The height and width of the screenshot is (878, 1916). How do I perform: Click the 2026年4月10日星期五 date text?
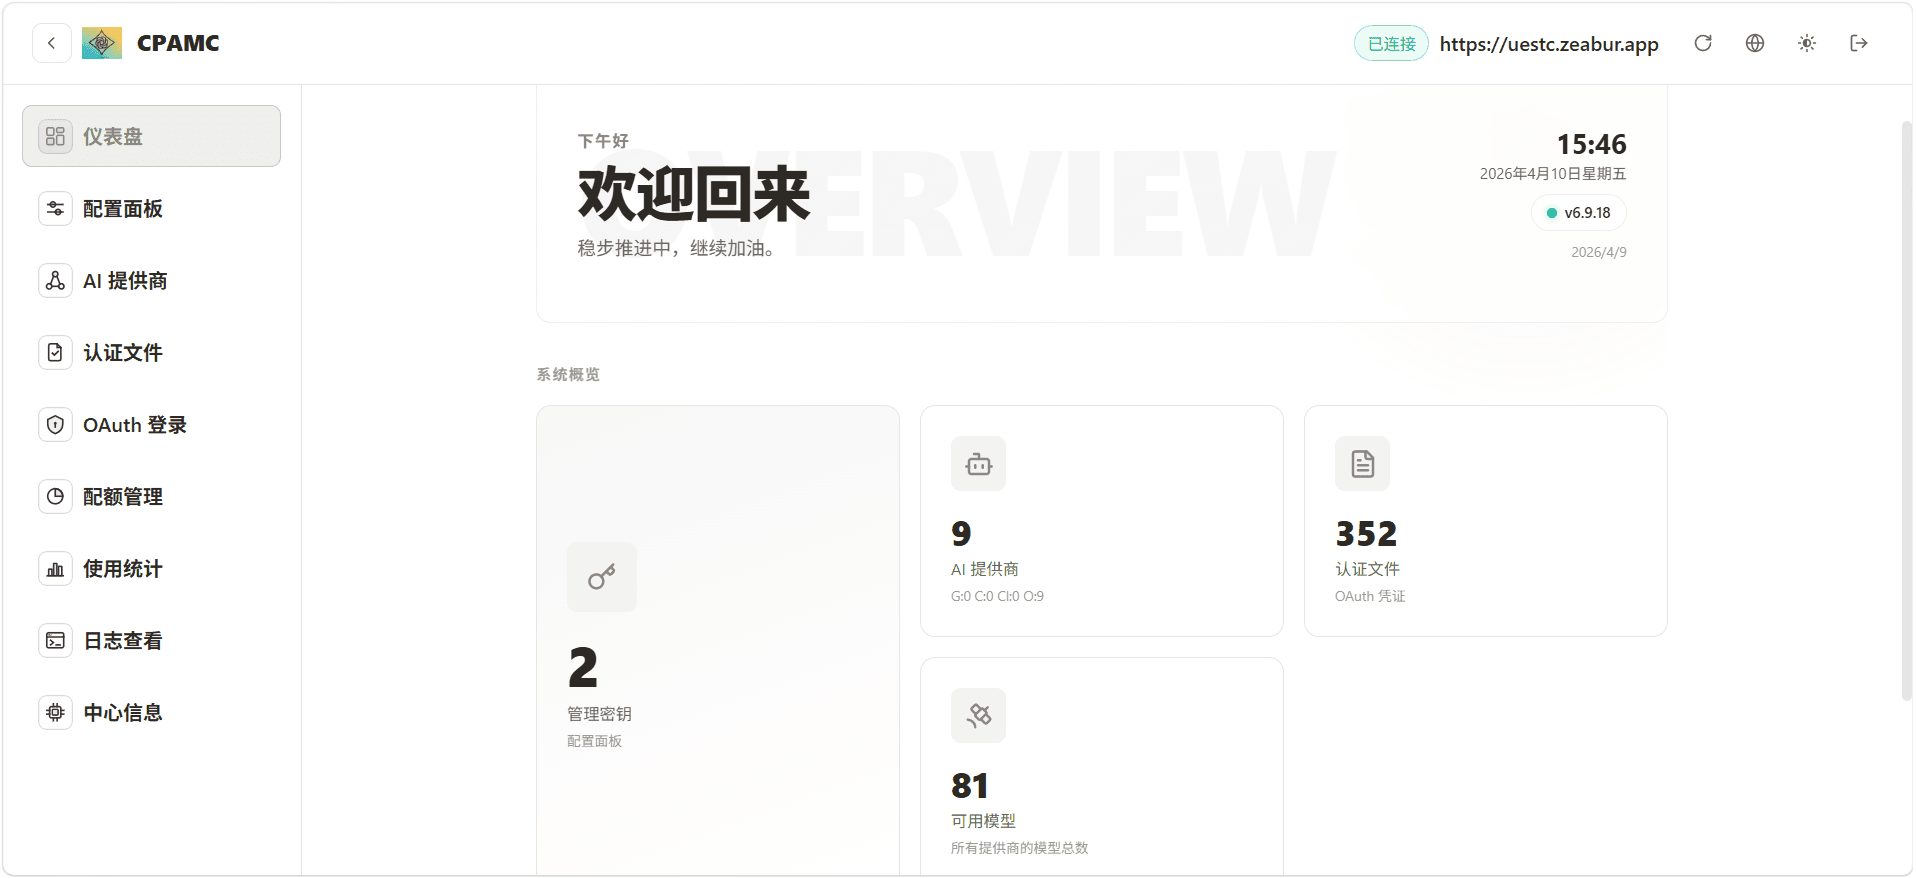click(1553, 174)
